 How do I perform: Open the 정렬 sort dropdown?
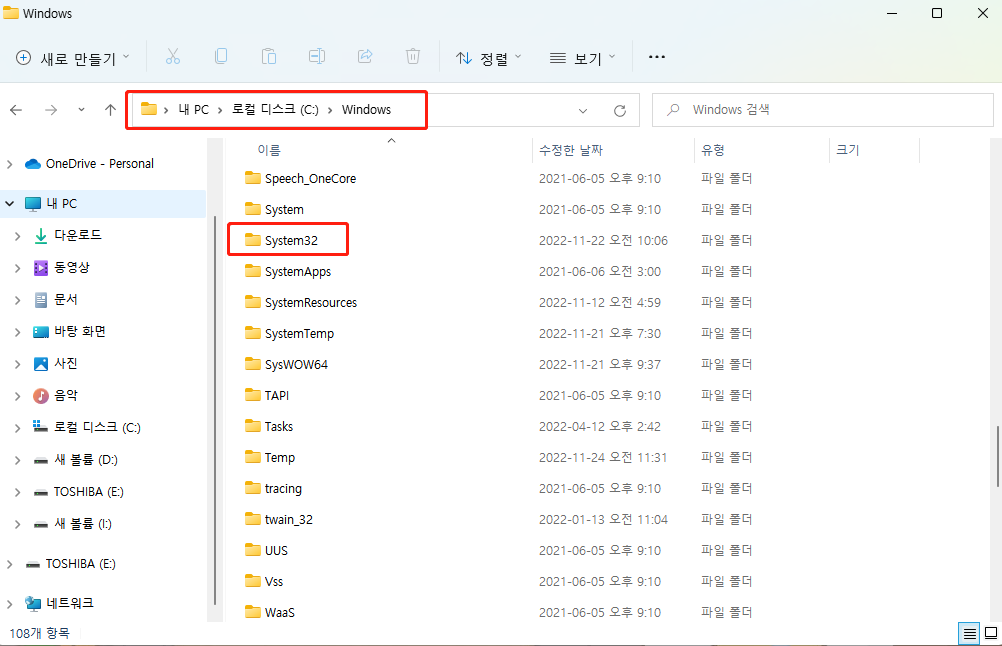click(x=489, y=58)
